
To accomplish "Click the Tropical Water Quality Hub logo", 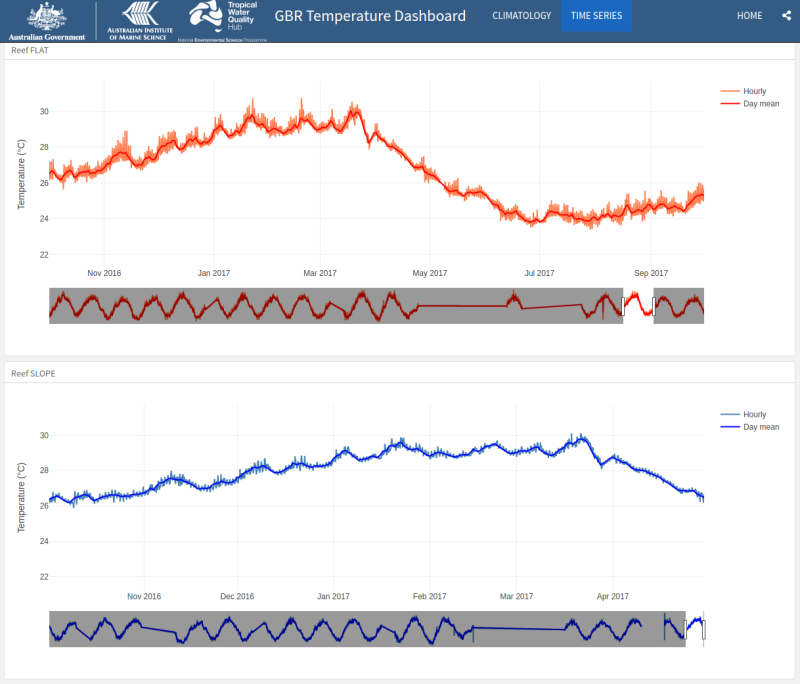I will click(x=222, y=21).
